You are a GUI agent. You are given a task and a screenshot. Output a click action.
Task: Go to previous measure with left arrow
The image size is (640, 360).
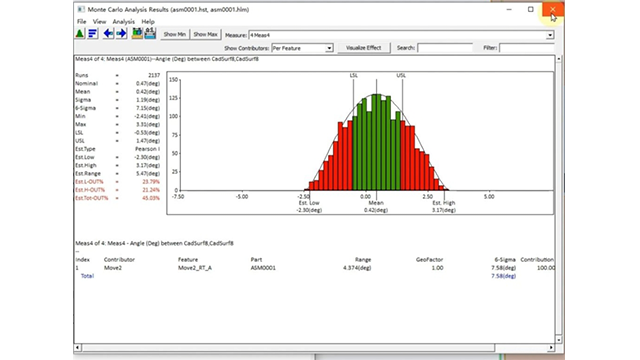[x=109, y=34]
